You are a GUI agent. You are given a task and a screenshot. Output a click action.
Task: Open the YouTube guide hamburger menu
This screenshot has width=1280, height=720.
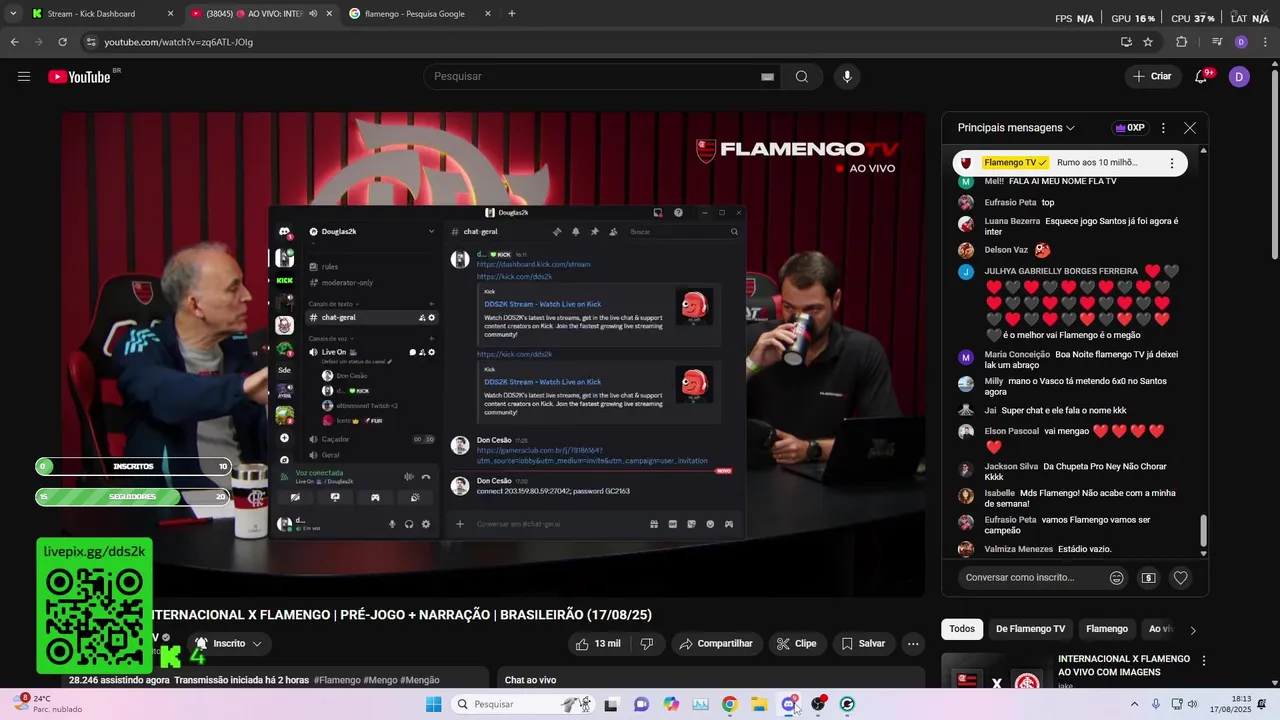(24, 77)
